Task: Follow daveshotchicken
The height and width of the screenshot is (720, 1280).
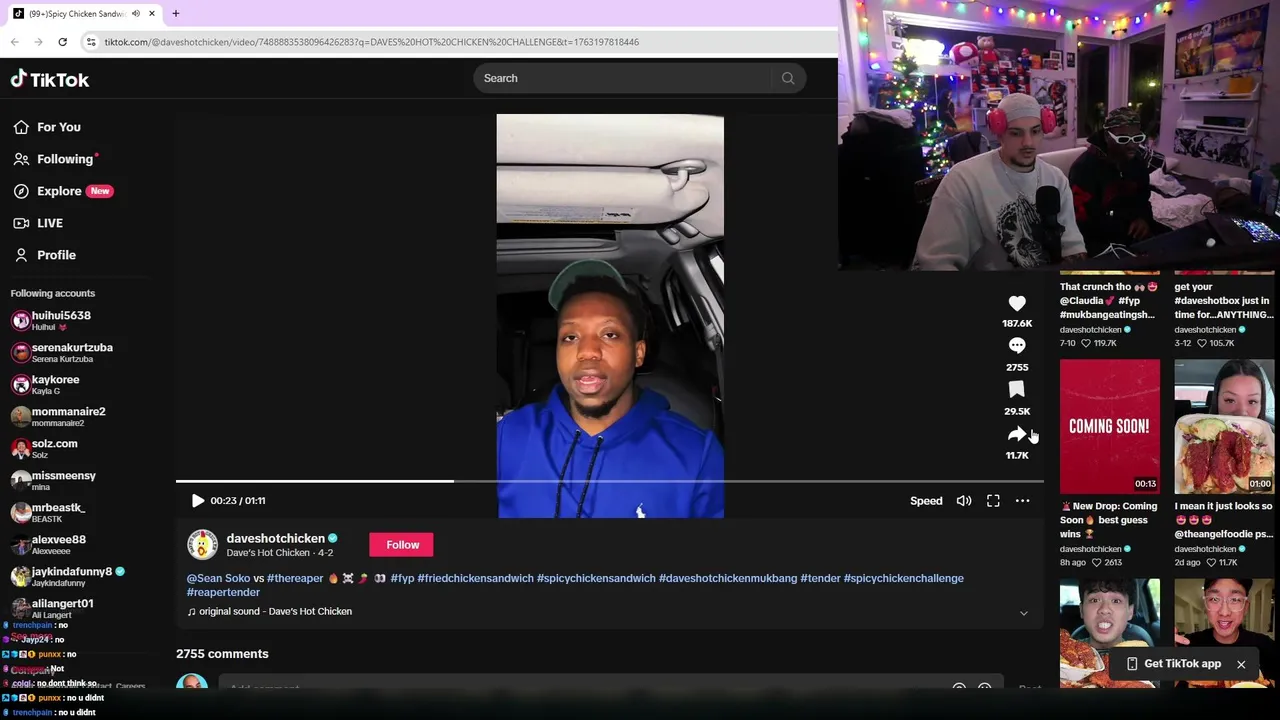Action: pos(403,545)
